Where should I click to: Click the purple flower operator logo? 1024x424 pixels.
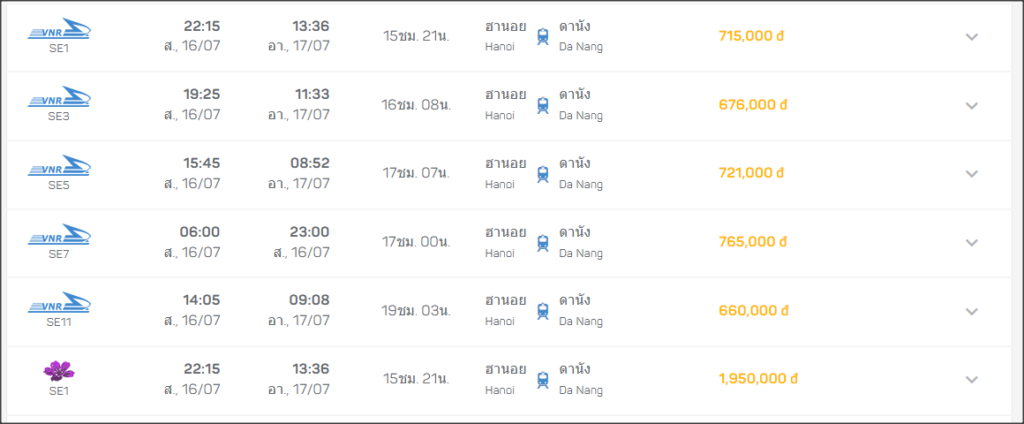click(59, 371)
